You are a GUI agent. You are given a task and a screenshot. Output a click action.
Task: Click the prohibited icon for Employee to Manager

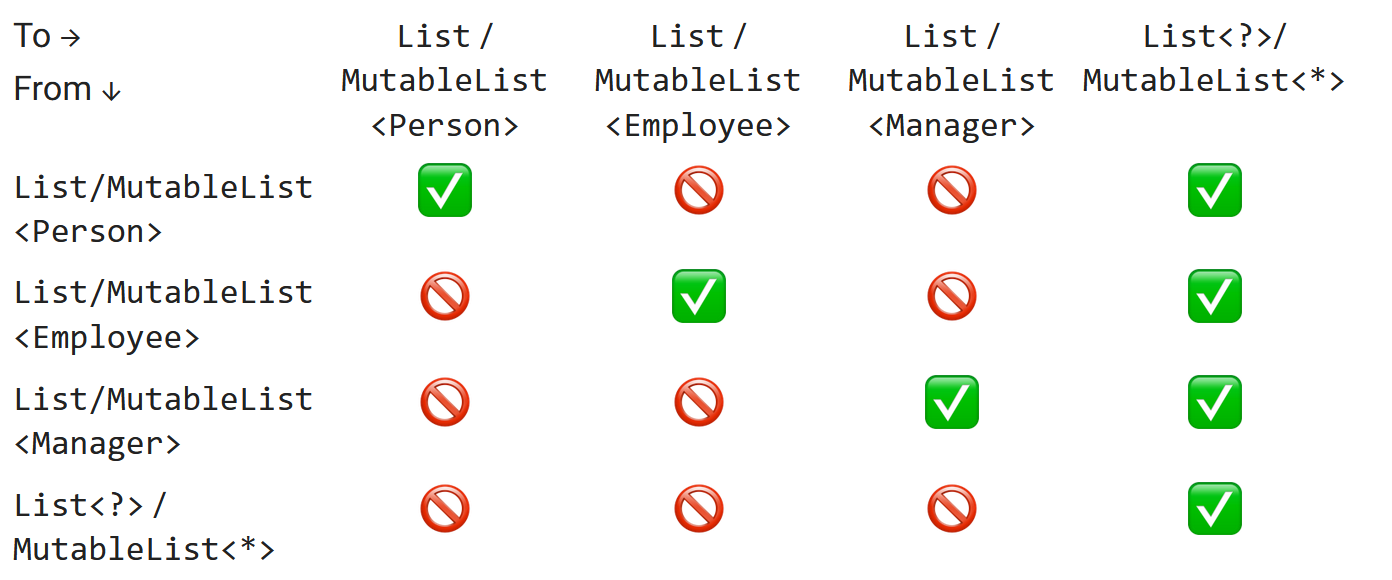click(x=952, y=296)
